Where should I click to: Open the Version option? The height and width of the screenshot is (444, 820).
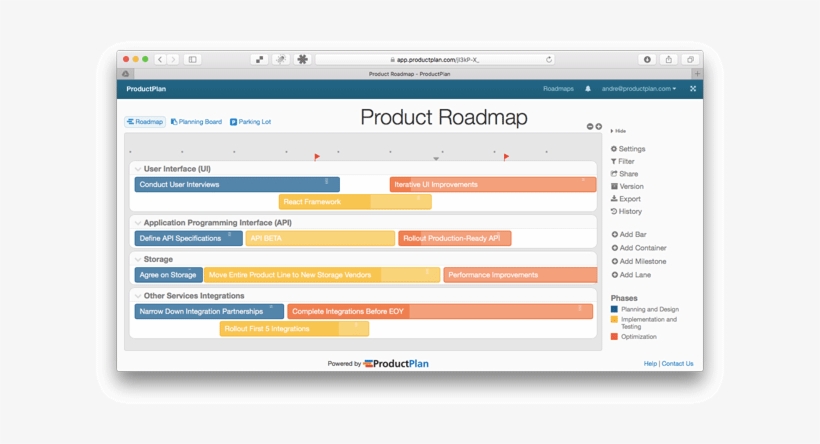[627, 187]
